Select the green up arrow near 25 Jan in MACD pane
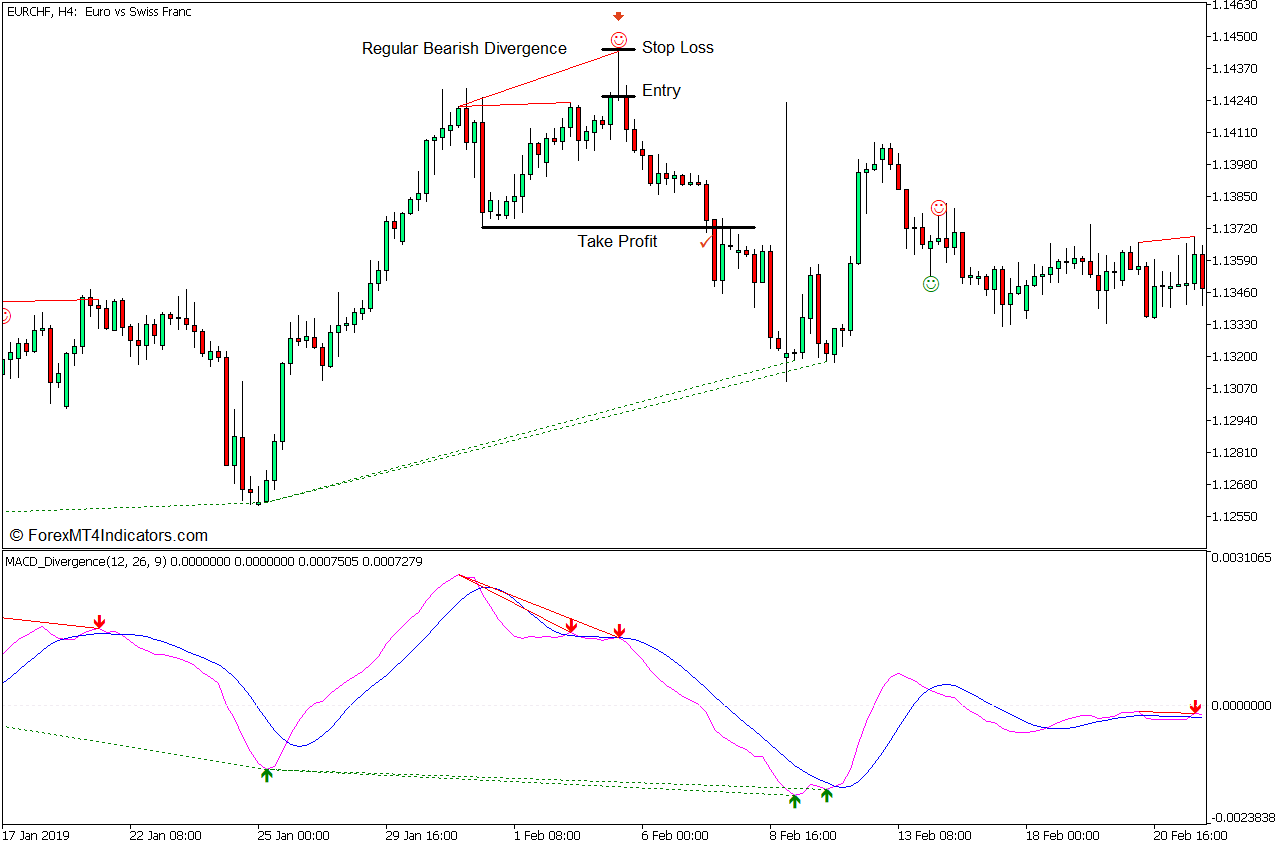 point(266,775)
